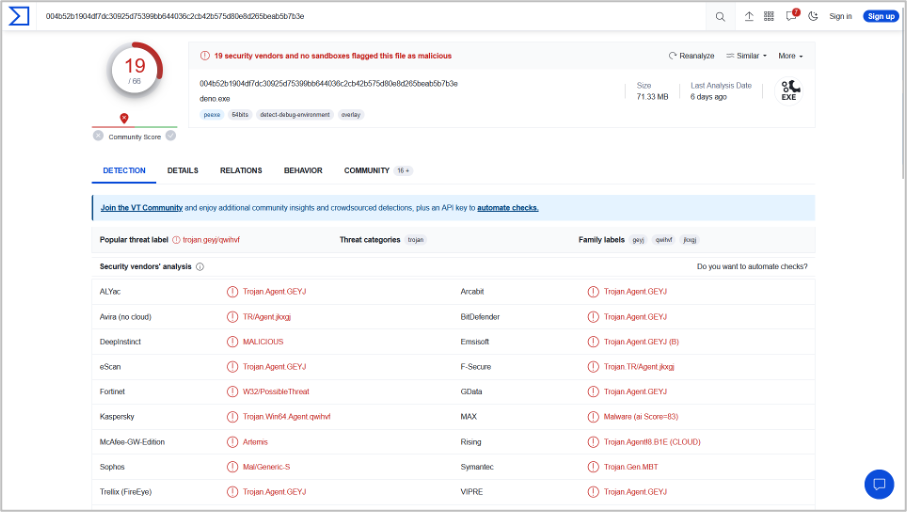Switch to the DETAILS tab

[182, 170]
